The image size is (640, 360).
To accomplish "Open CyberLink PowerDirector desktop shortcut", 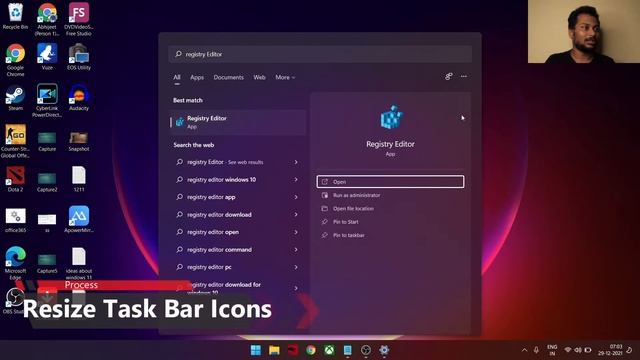I will tap(47, 101).
